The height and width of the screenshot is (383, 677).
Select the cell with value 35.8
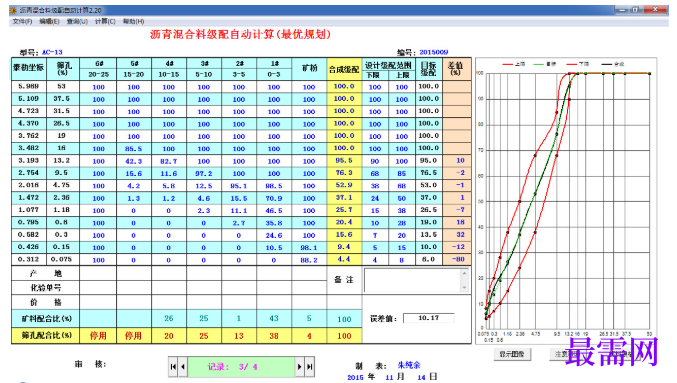pyautogui.click(x=274, y=223)
